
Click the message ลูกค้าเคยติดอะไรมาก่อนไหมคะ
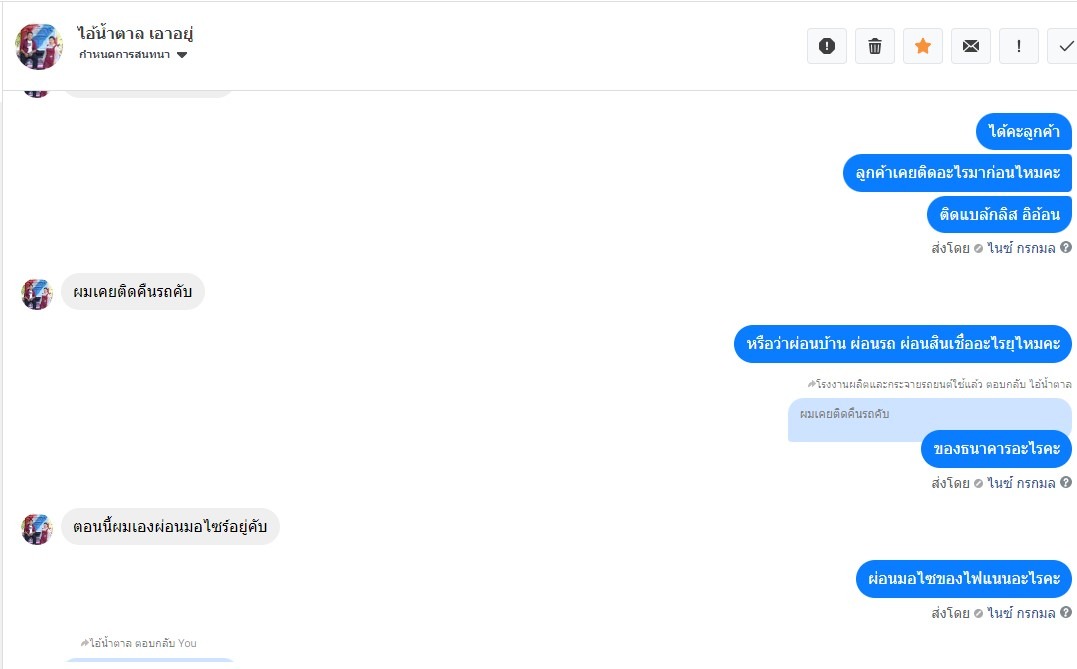pos(957,173)
